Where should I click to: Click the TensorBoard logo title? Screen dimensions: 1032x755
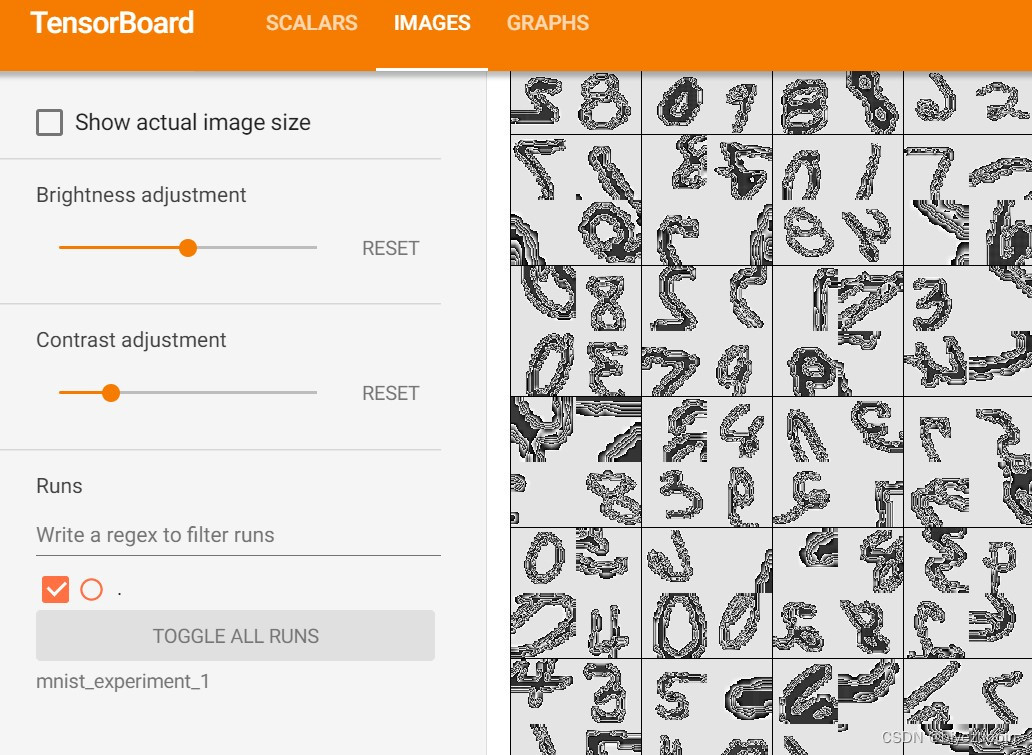[112, 23]
